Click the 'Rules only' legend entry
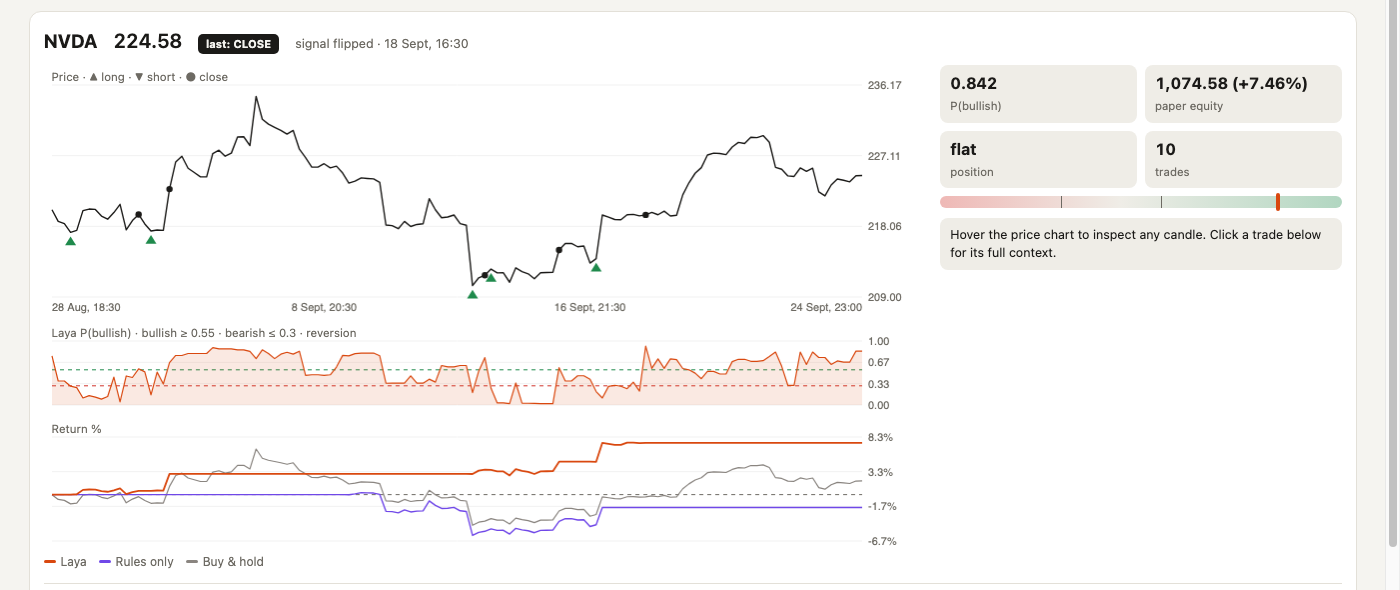The image size is (1400, 590). [x=136, y=562]
